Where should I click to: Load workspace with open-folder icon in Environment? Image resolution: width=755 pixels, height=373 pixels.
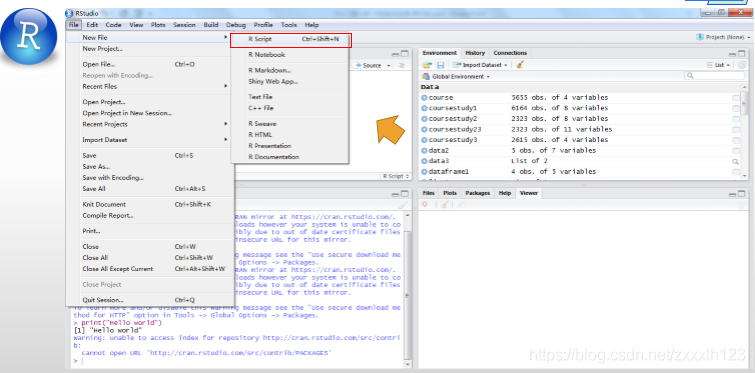pyautogui.click(x=427, y=65)
